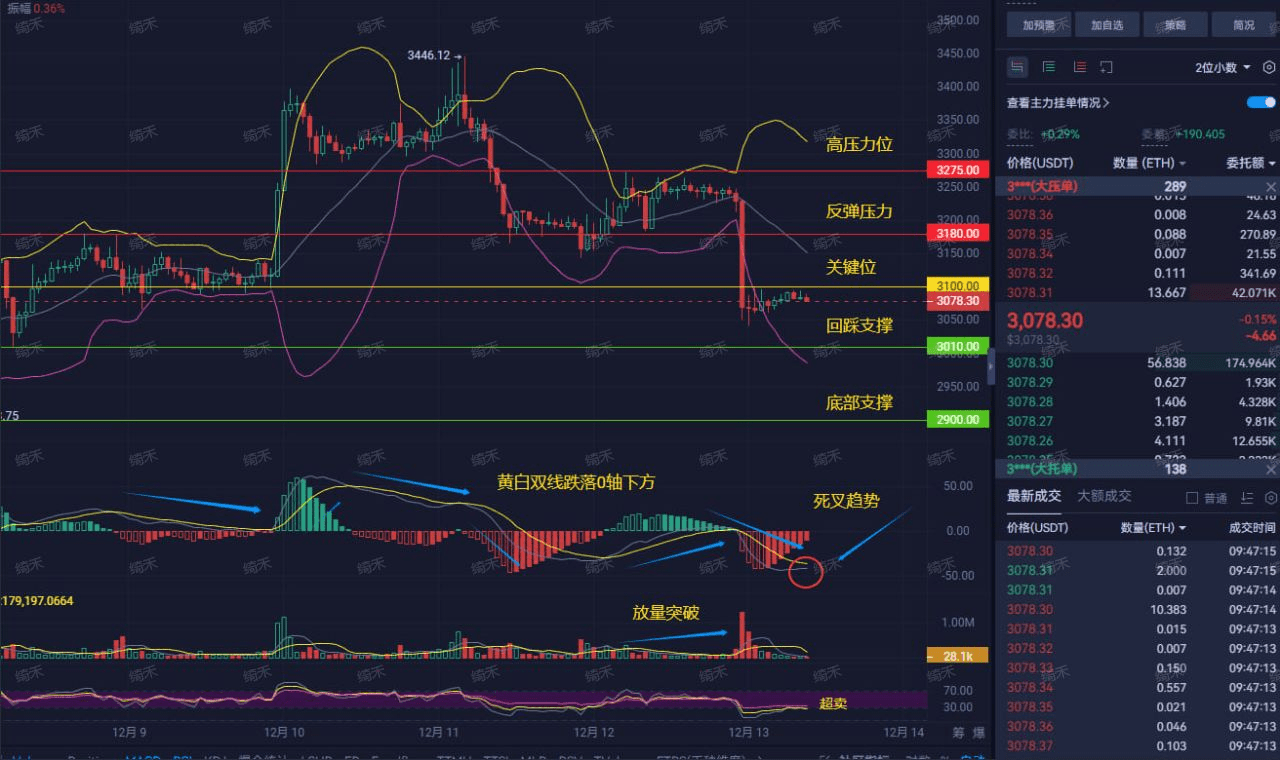Click the trade row with quantity 10.383

pos(1138,609)
